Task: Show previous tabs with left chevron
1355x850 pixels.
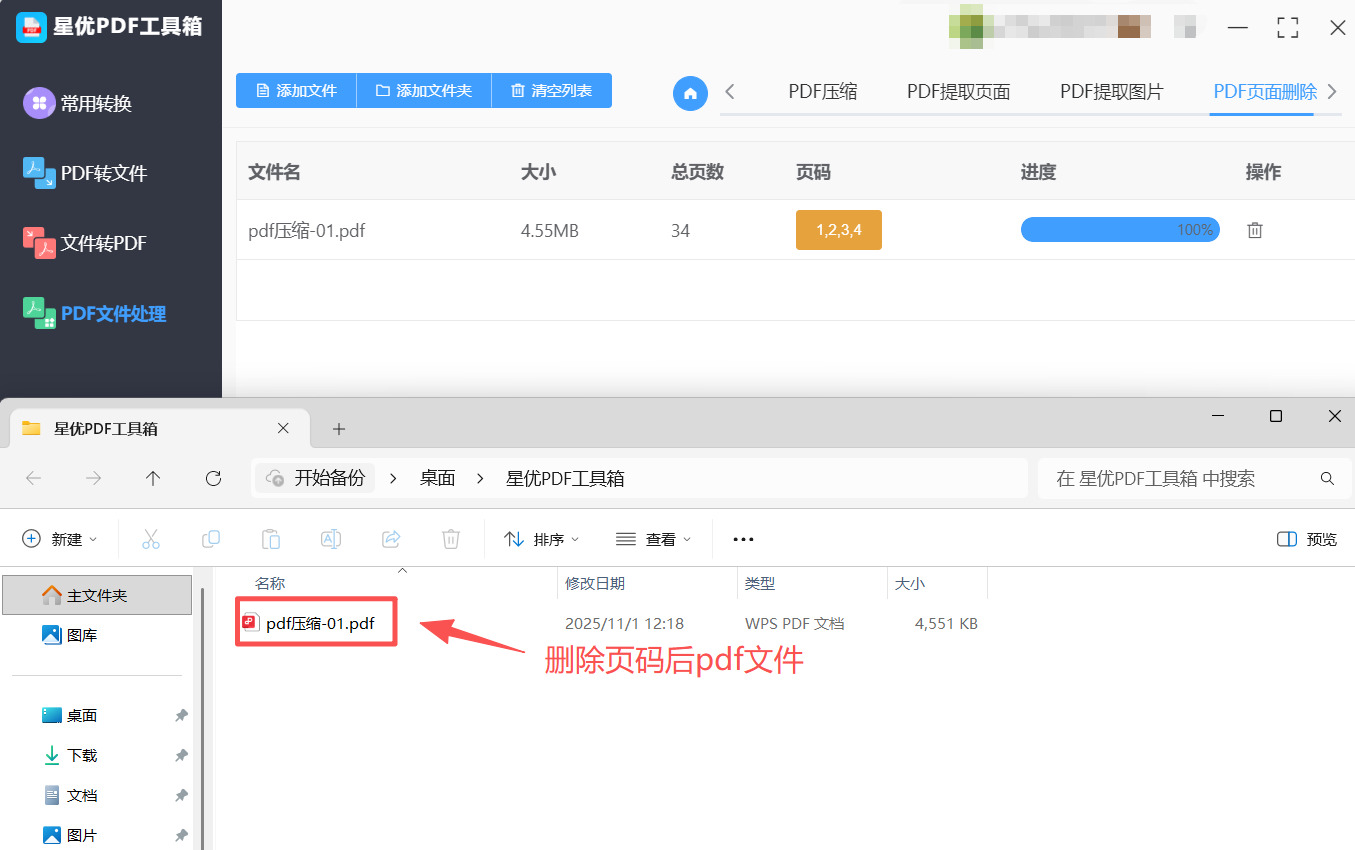Action: tap(730, 92)
